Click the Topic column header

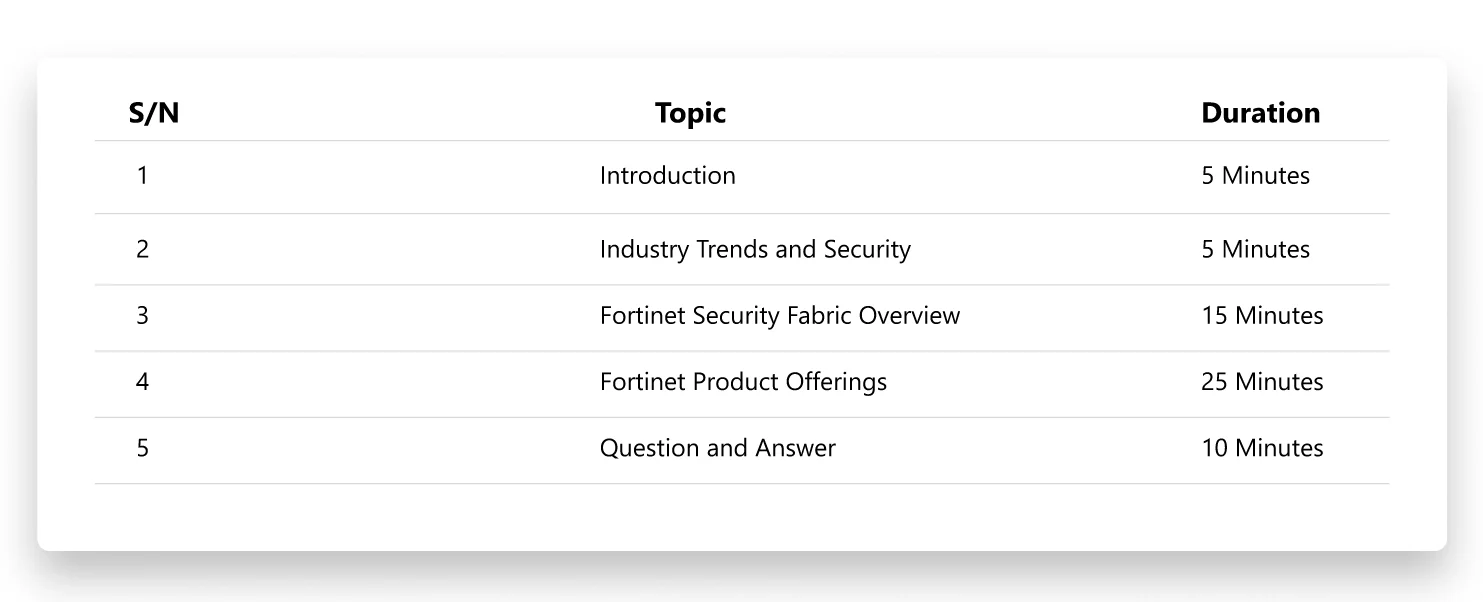pos(690,113)
